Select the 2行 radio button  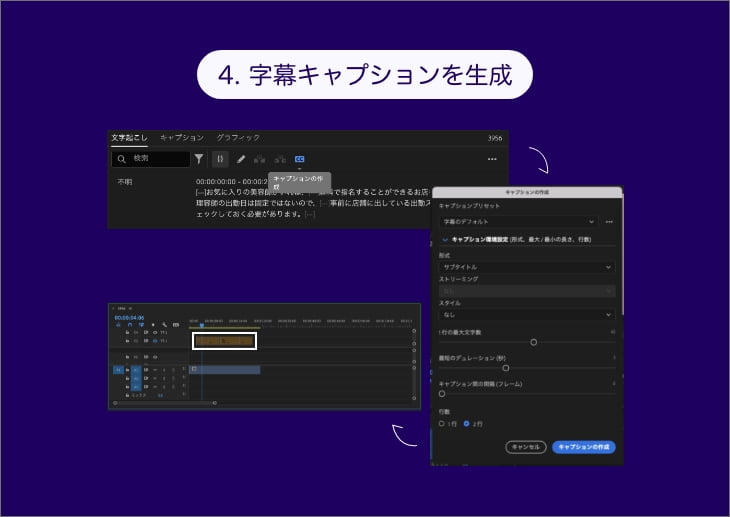click(x=466, y=423)
